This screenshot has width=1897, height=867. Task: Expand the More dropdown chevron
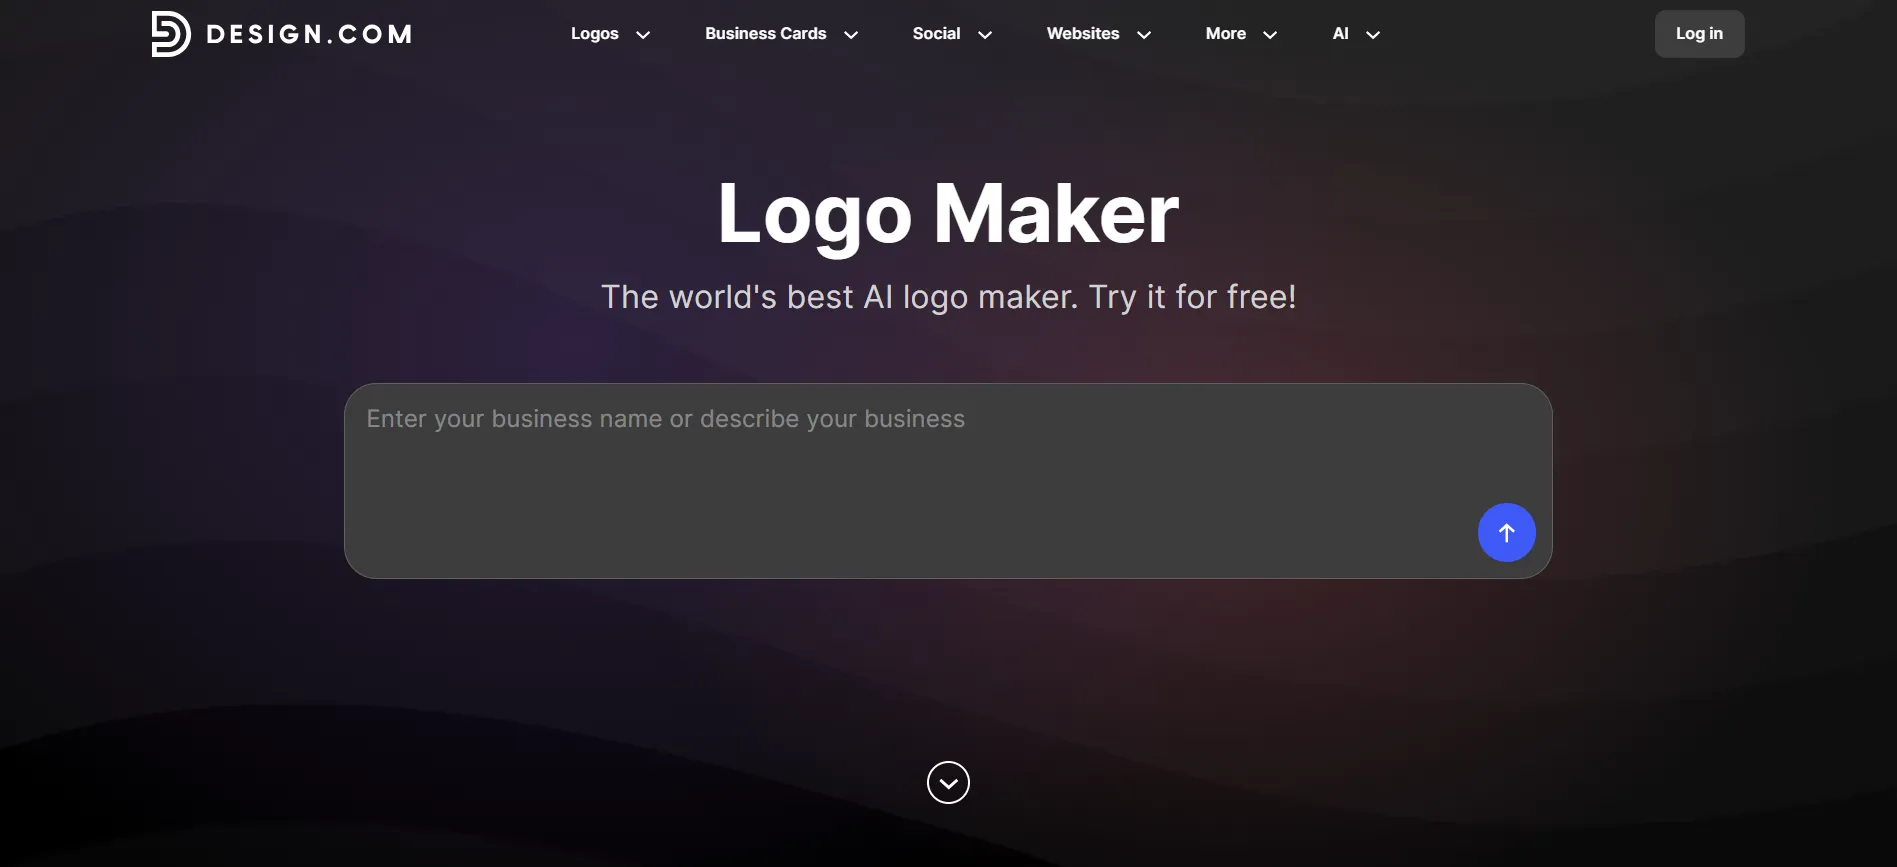tap(1270, 35)
